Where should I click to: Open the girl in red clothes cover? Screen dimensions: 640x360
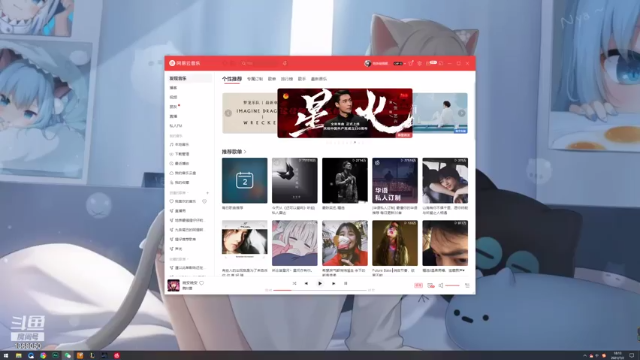(x=345, y=243)
